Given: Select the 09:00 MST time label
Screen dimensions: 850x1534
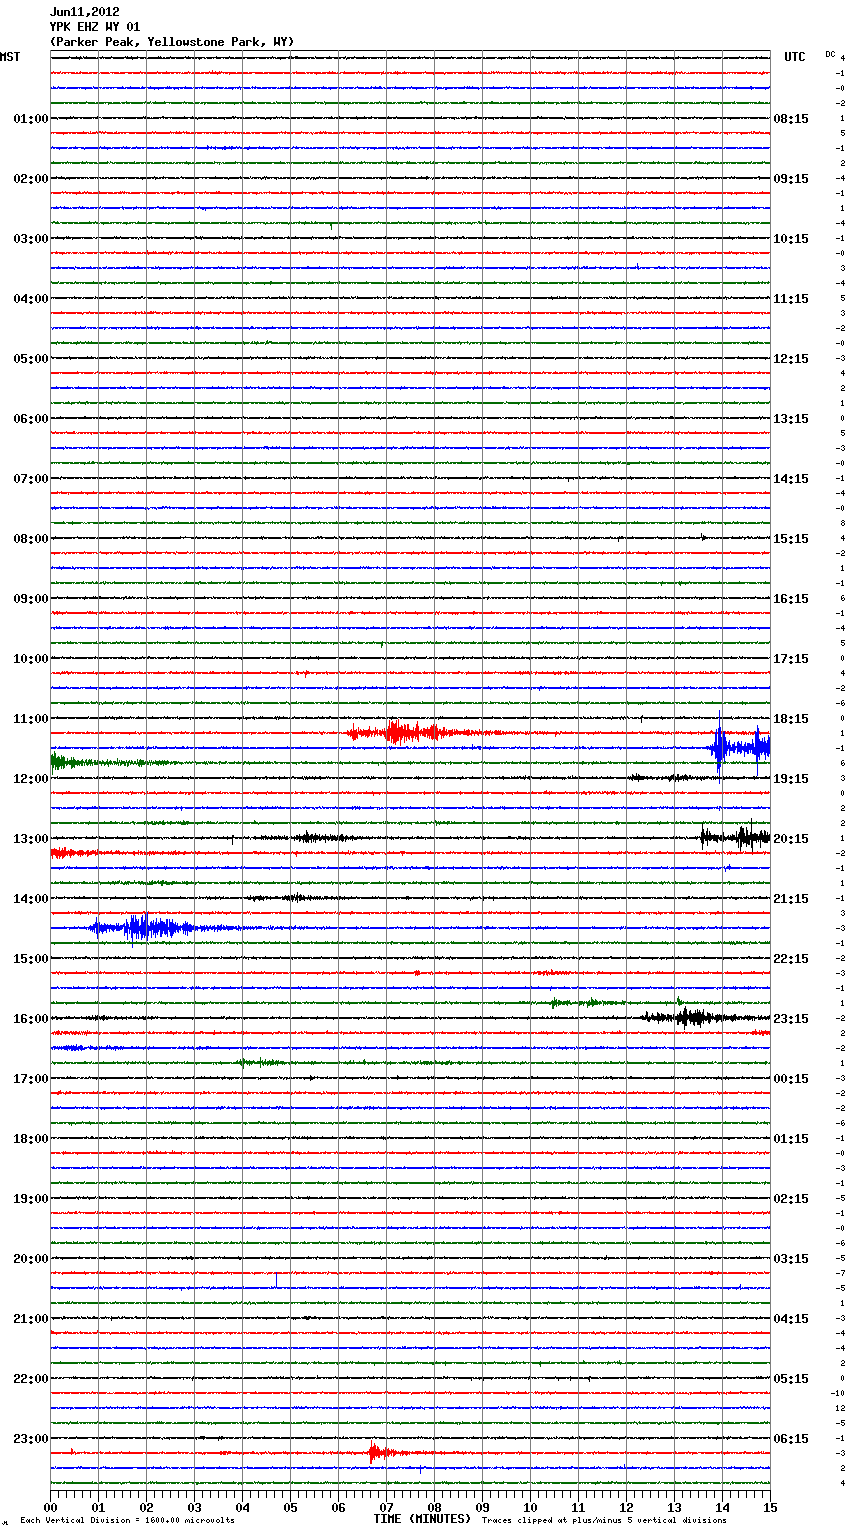Looking at the screenshot, I should (x=30, y=599).
